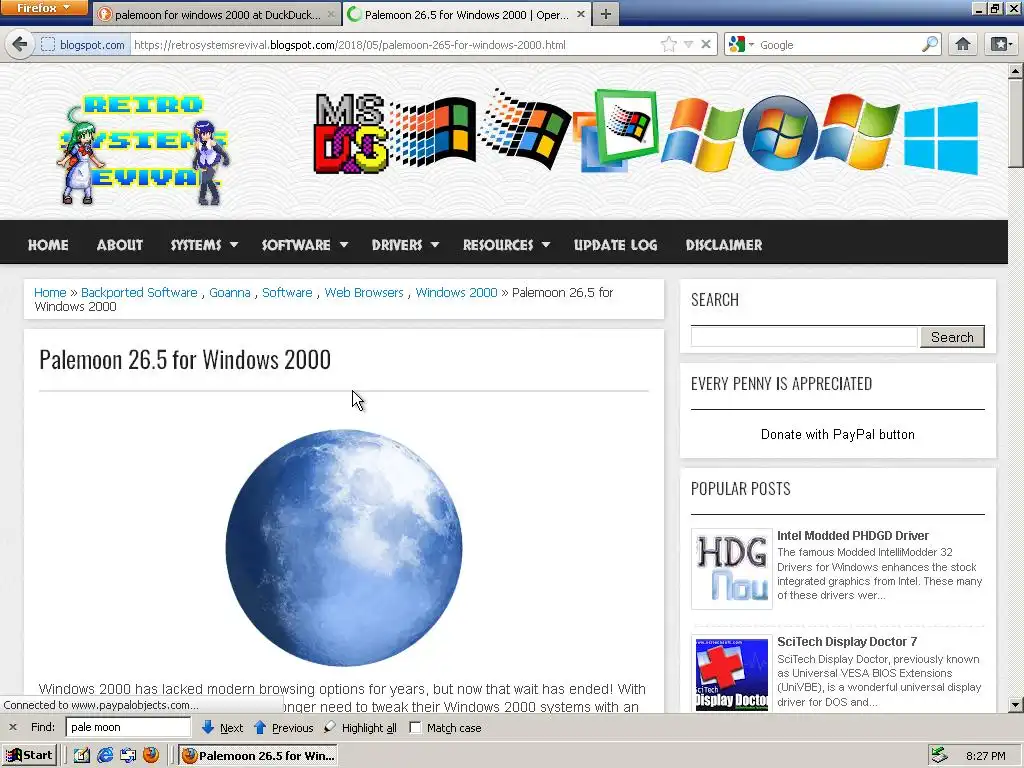This screenshot has width=1024, height=768.
Task: Click the page scrollbar down arrow
Action: pos(1016,705)
